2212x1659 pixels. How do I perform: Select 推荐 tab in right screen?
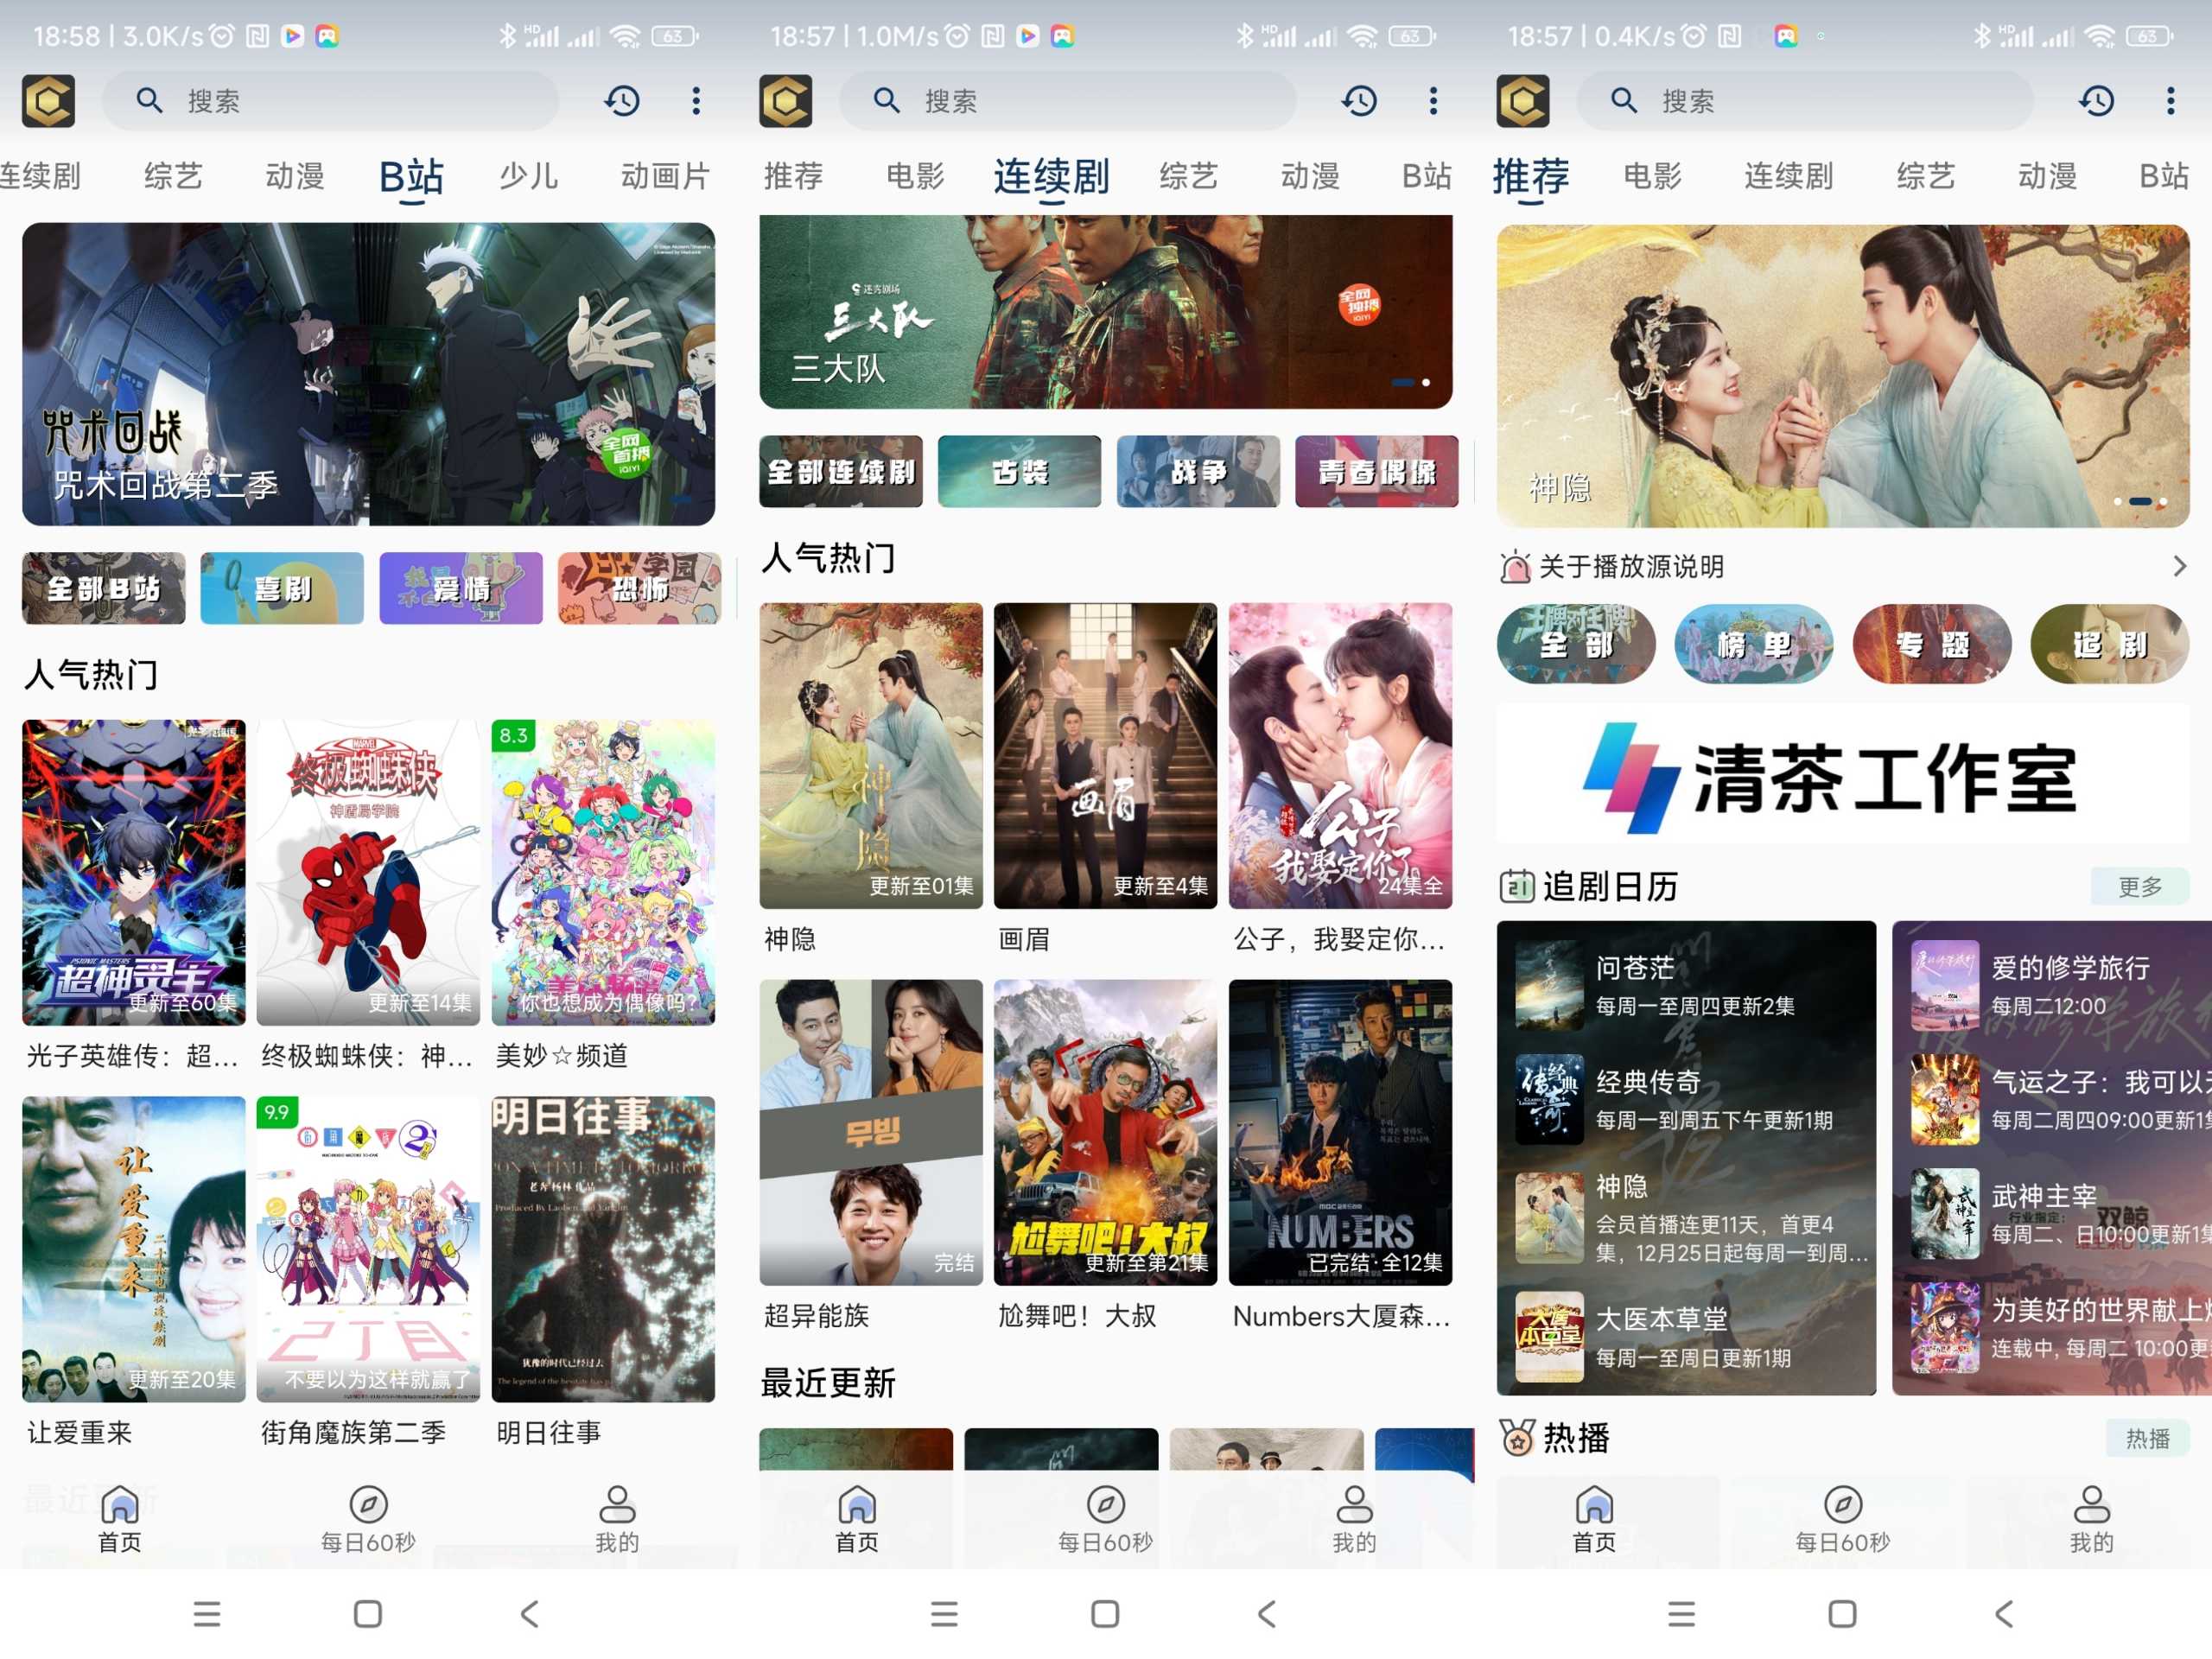tap(1530, 177)
